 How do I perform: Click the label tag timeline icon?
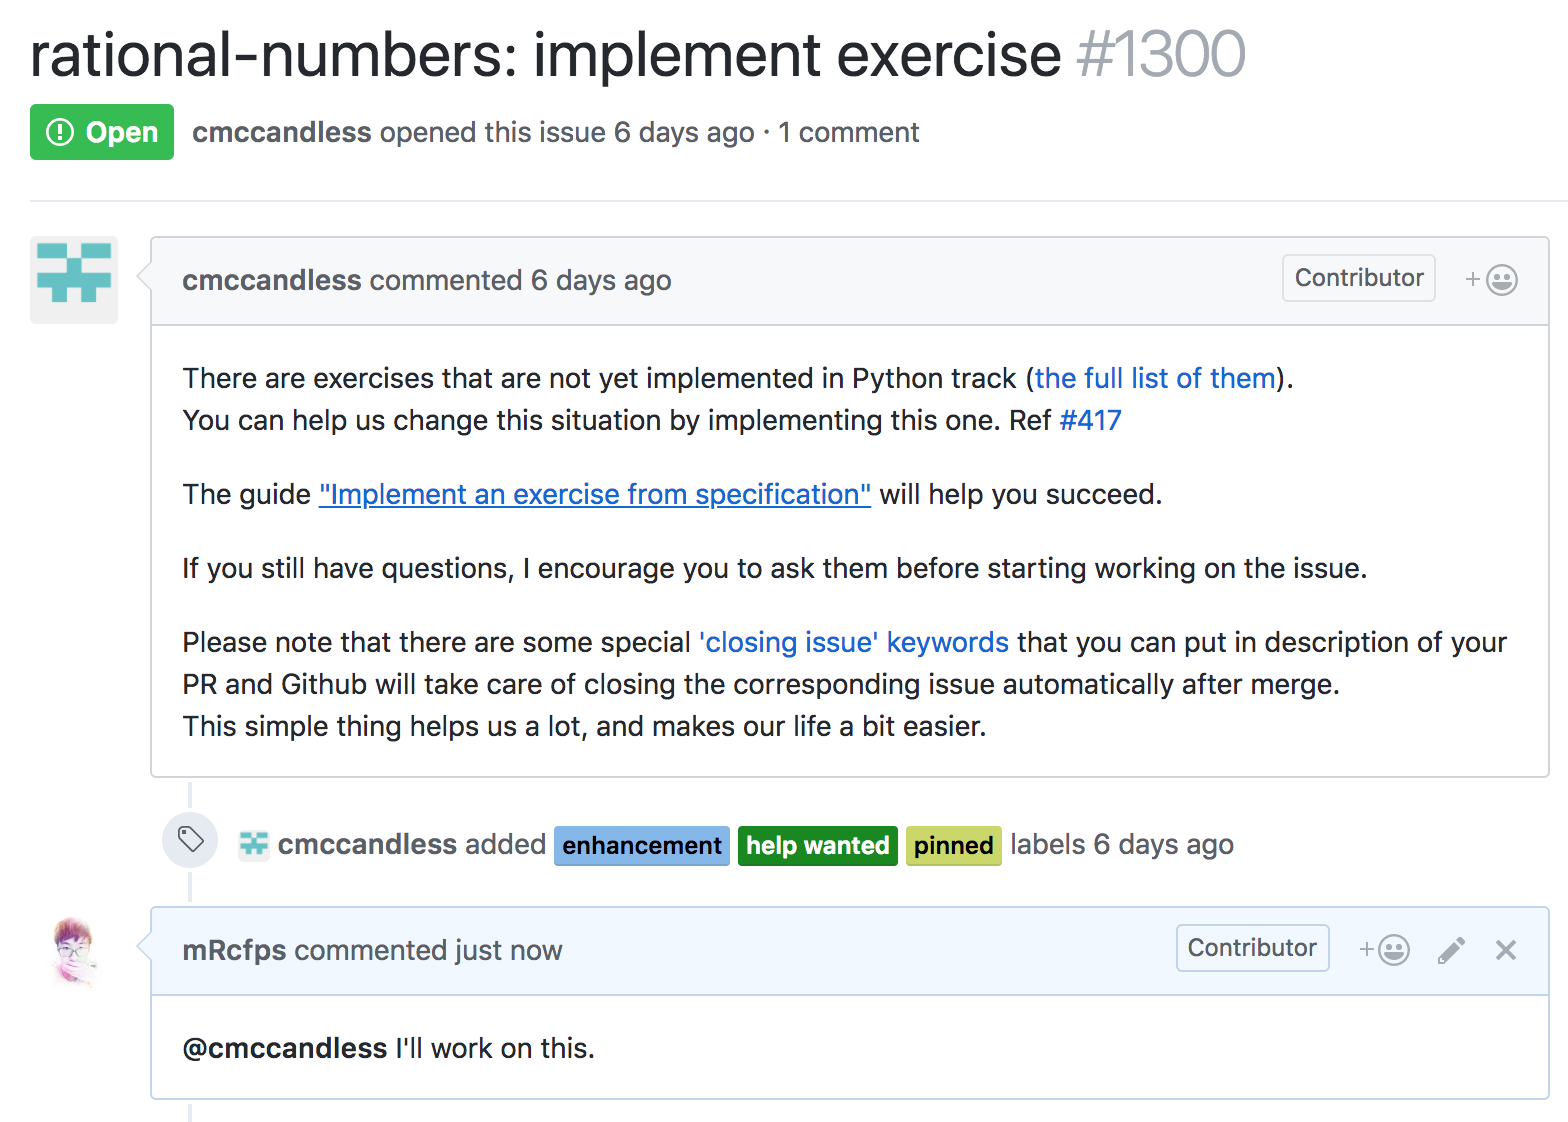tap(190, 839)
